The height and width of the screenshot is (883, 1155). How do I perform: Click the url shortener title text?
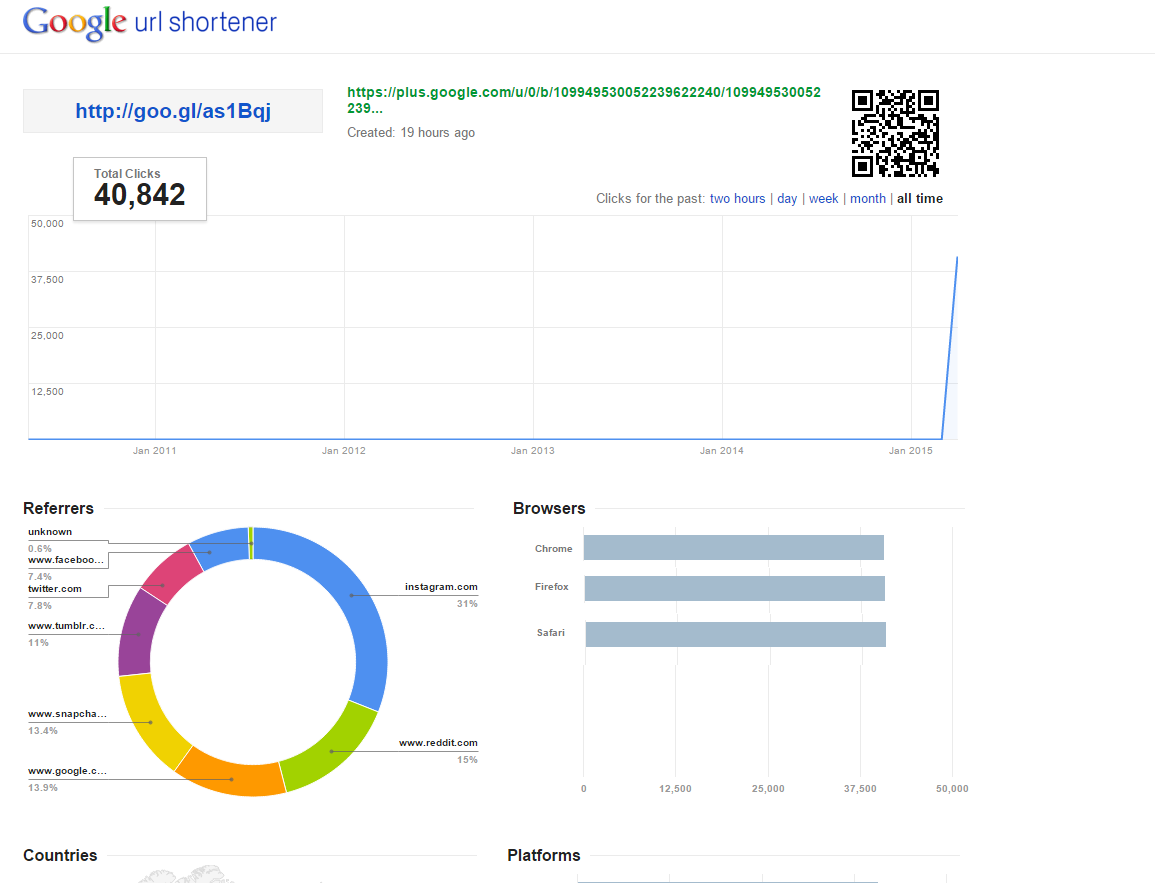tap(206, 22)
